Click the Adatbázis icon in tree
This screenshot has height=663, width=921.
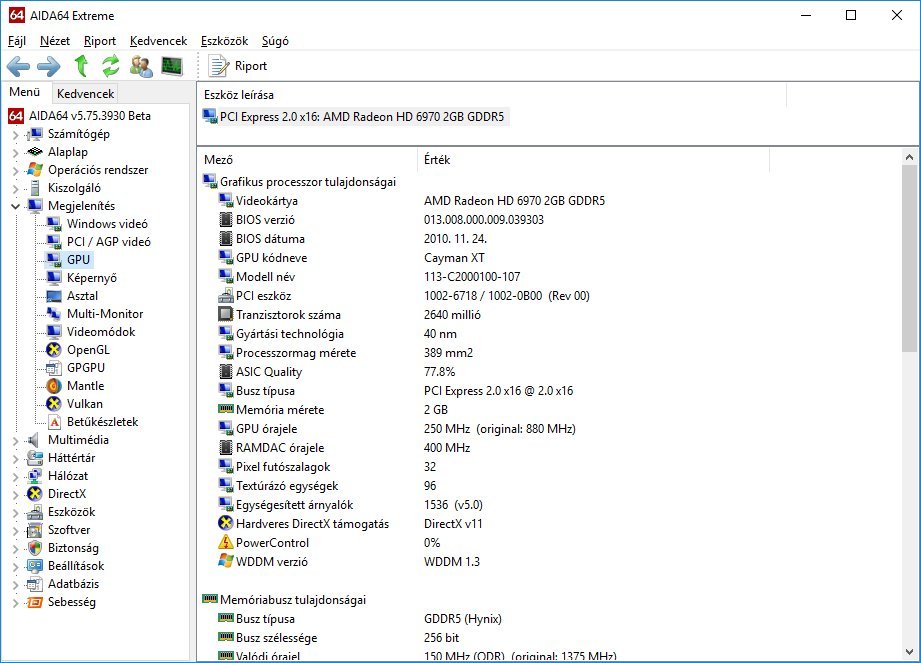tap(35, 584)
